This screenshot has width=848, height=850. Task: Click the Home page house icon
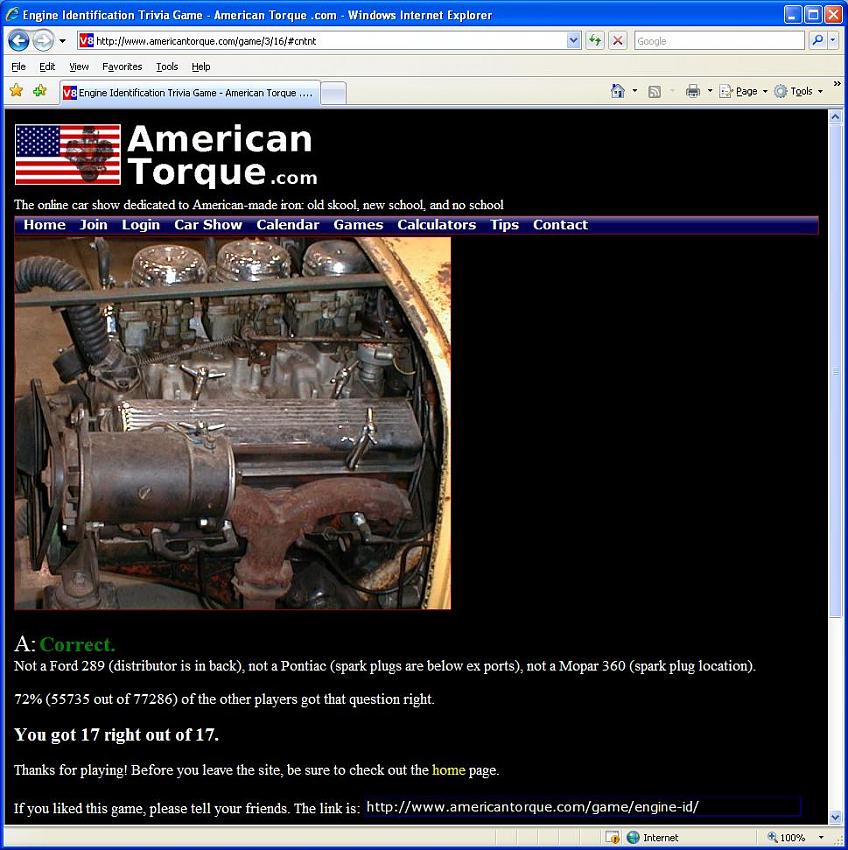618,91
